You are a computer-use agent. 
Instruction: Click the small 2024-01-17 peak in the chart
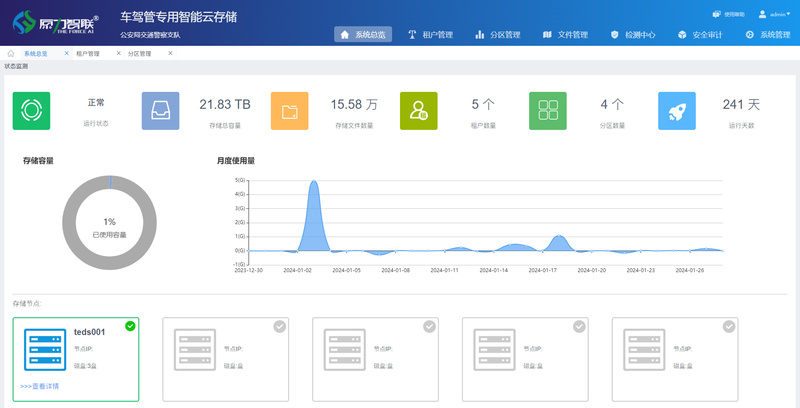coord(559,244)
